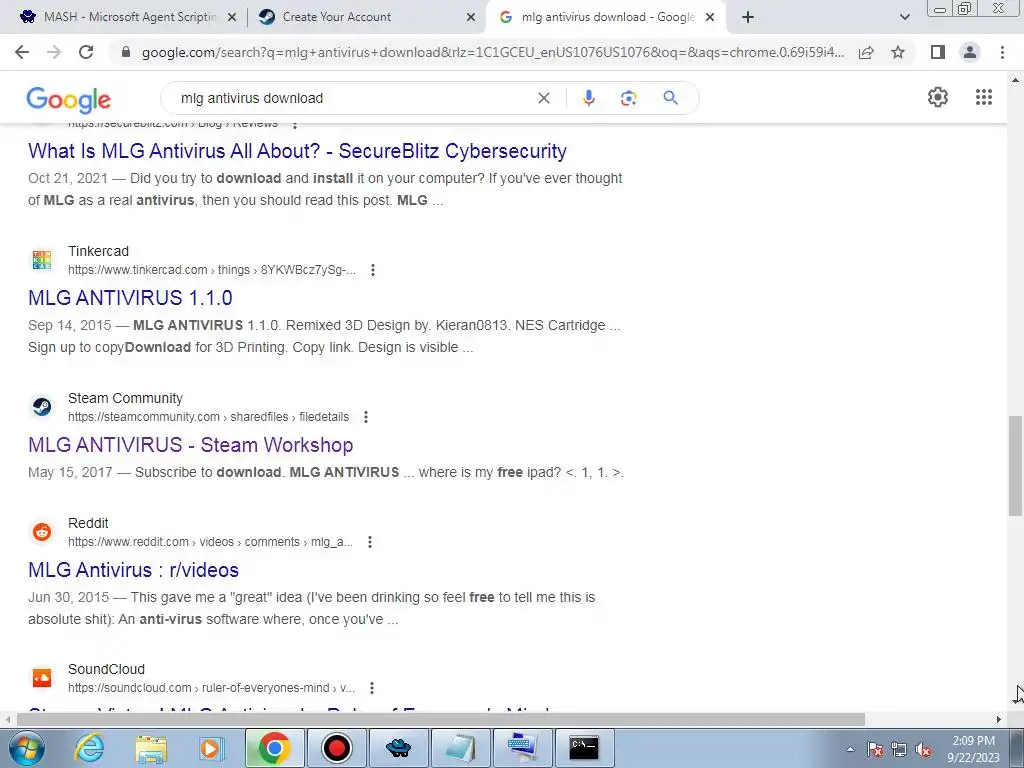The image size is (1024, 768).
Task: Click the horizontal scroll right arrow
Action: tap(999, 720)
